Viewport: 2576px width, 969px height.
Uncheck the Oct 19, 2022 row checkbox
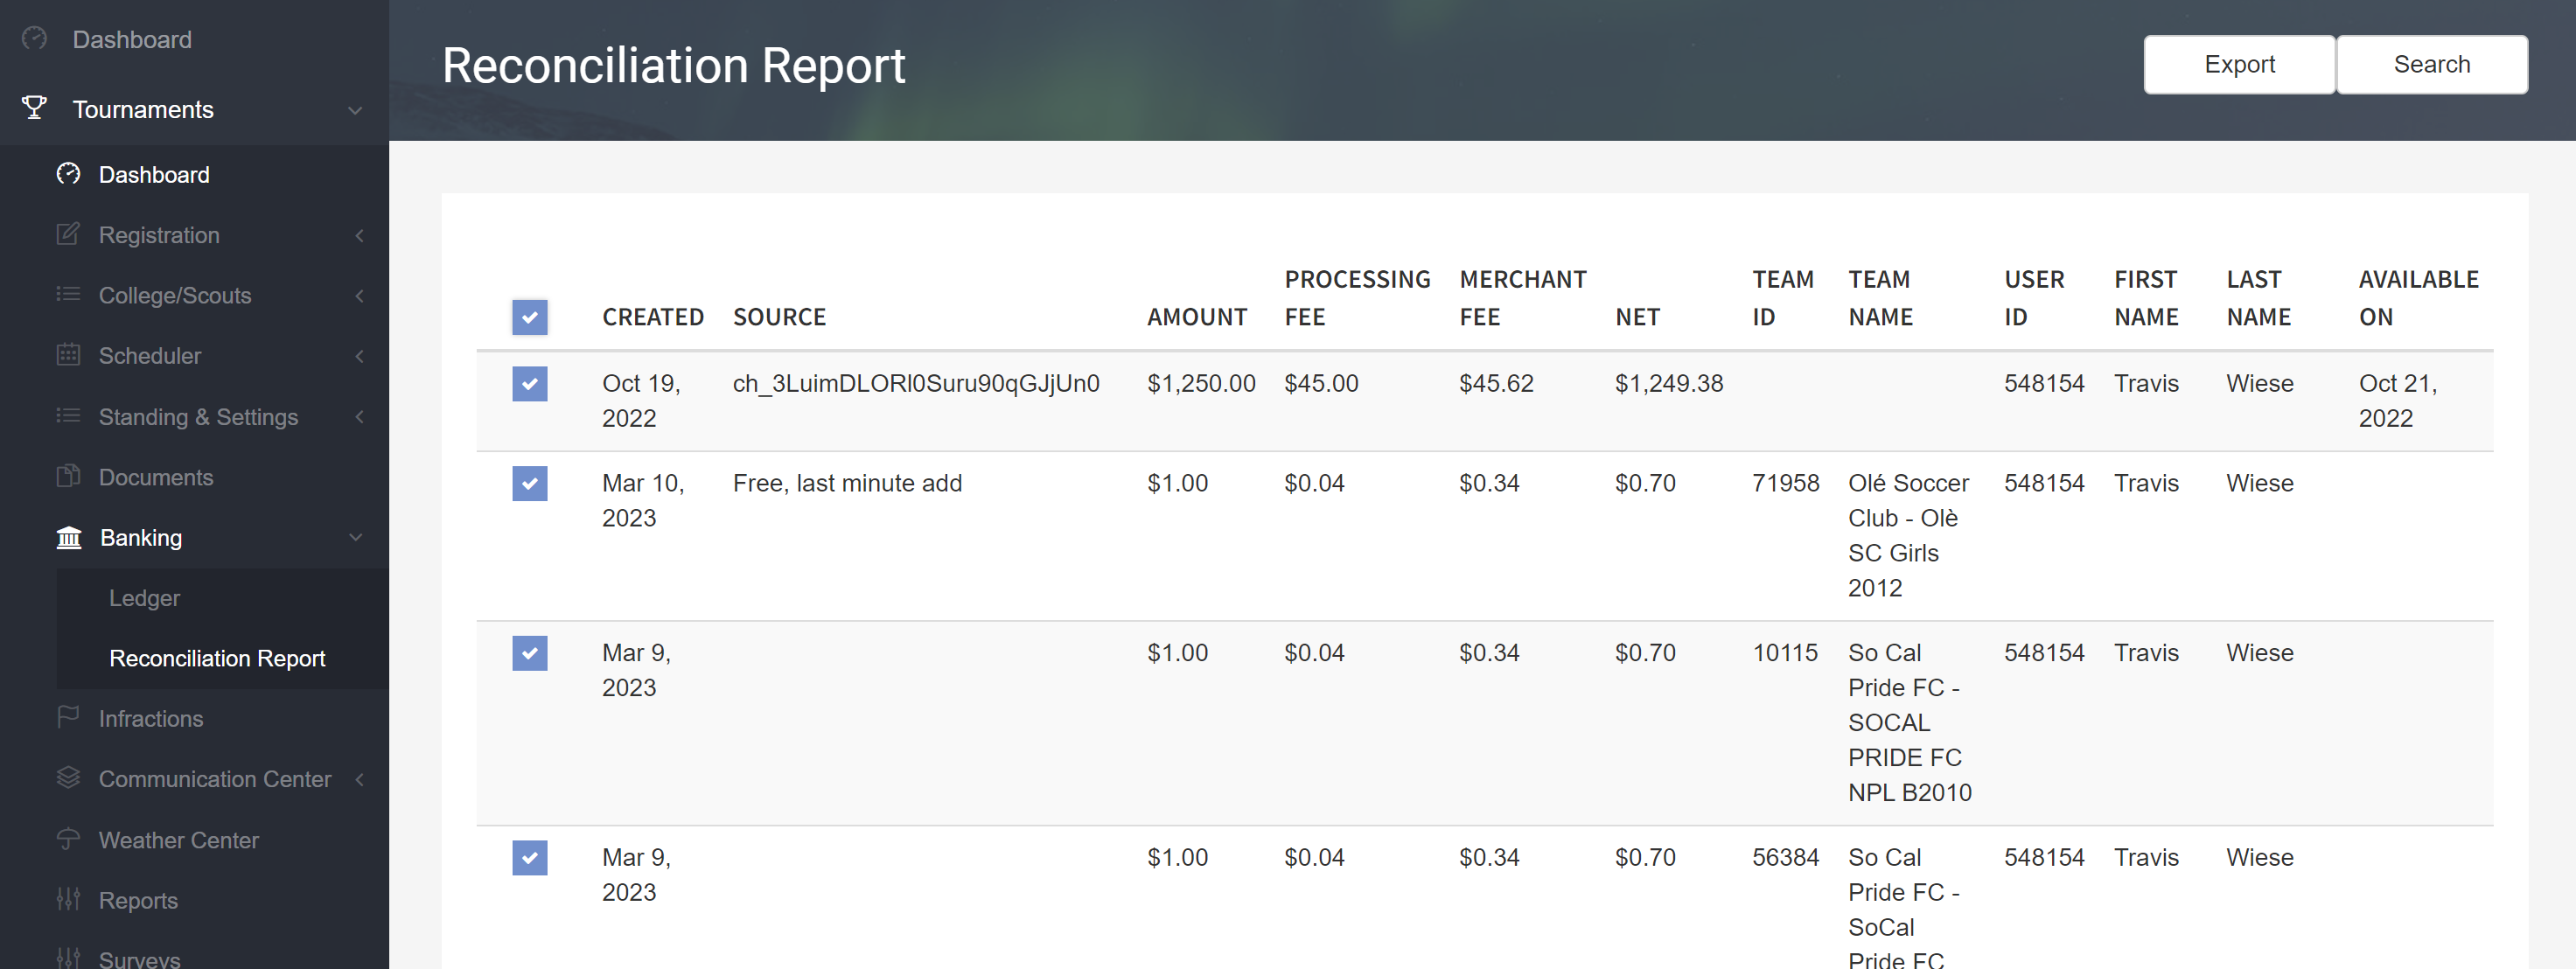[529, 383]
